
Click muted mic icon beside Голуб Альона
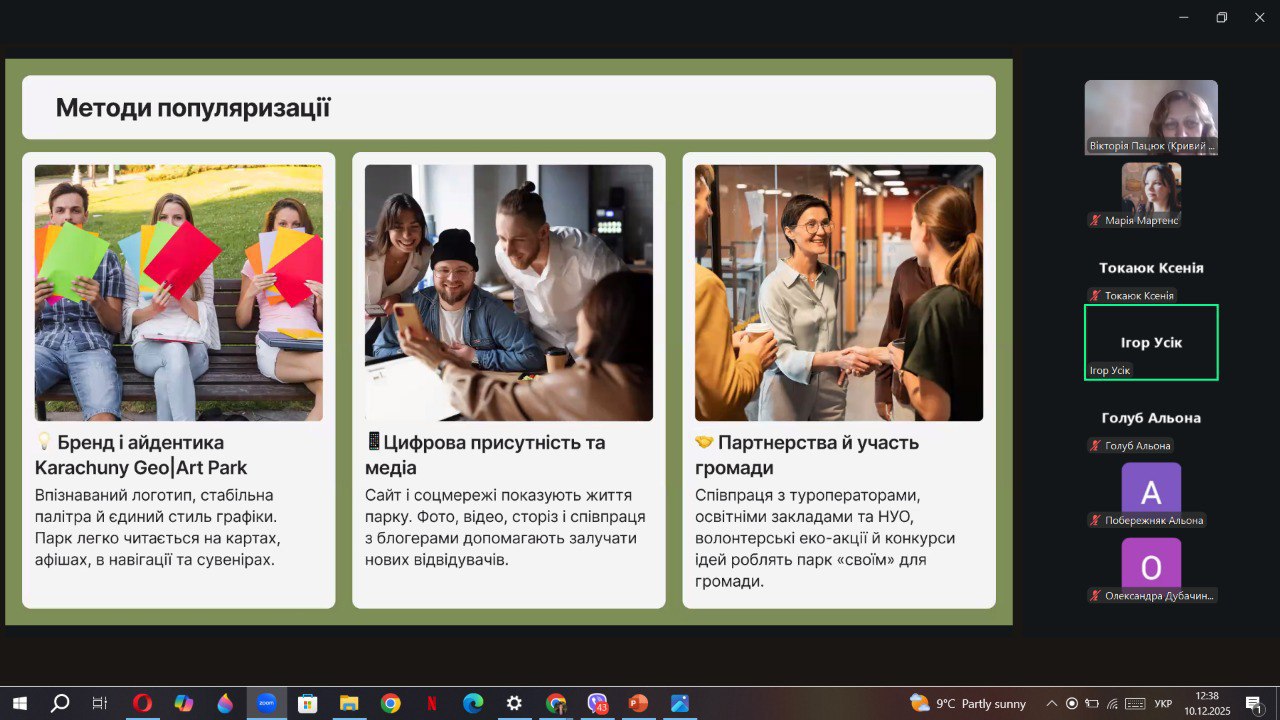point(1096,445)
